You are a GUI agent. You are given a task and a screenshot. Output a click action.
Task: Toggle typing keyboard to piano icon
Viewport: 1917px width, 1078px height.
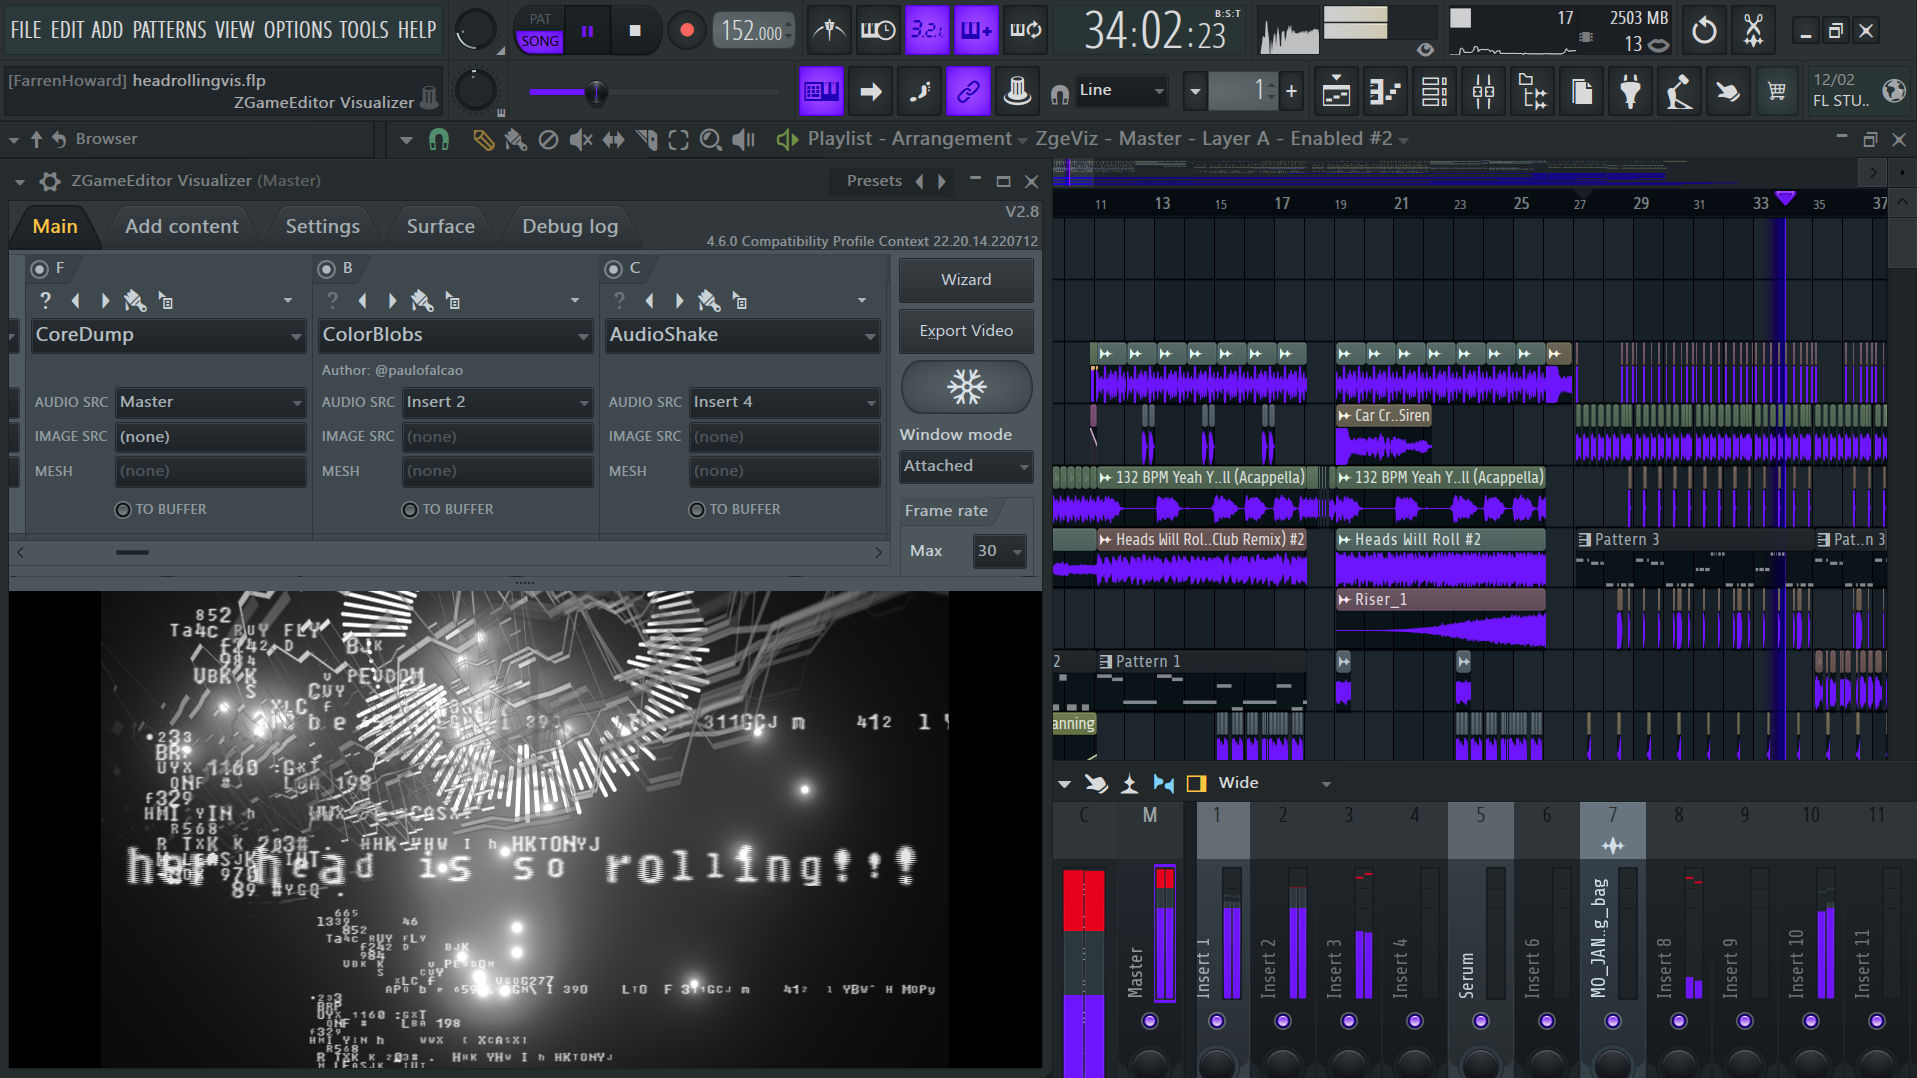(821, 92)
